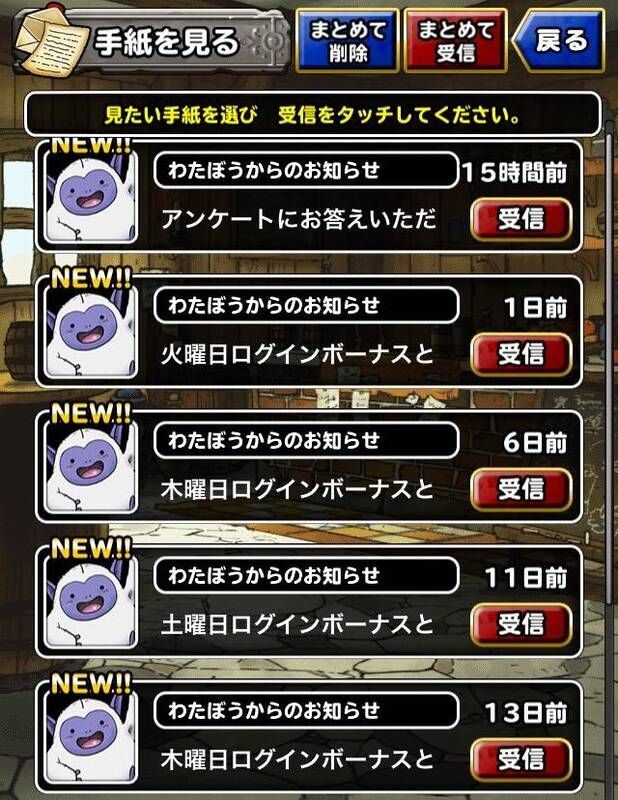The height and width of the screenshot is (800, 618).
Task: Tap the letter scroll icon beside 手紙を見る
Action: tap(51, 43)
